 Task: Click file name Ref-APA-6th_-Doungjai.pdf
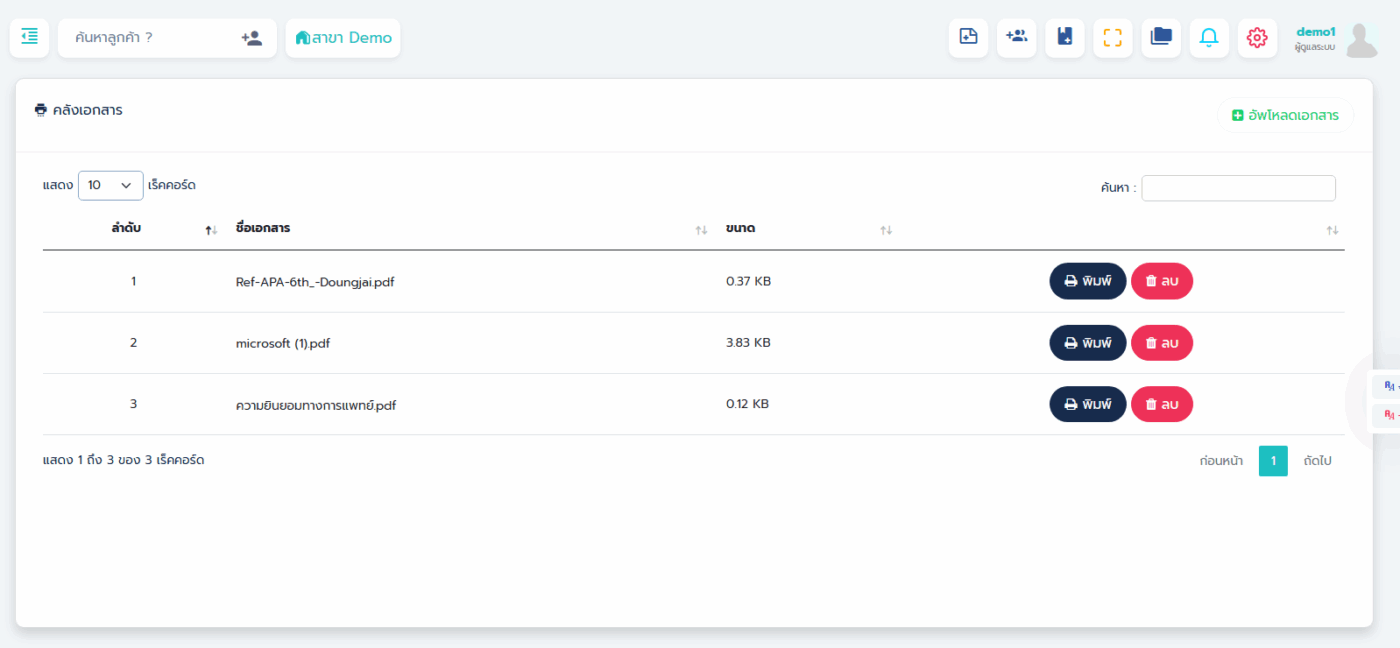[x=315, y=282]
